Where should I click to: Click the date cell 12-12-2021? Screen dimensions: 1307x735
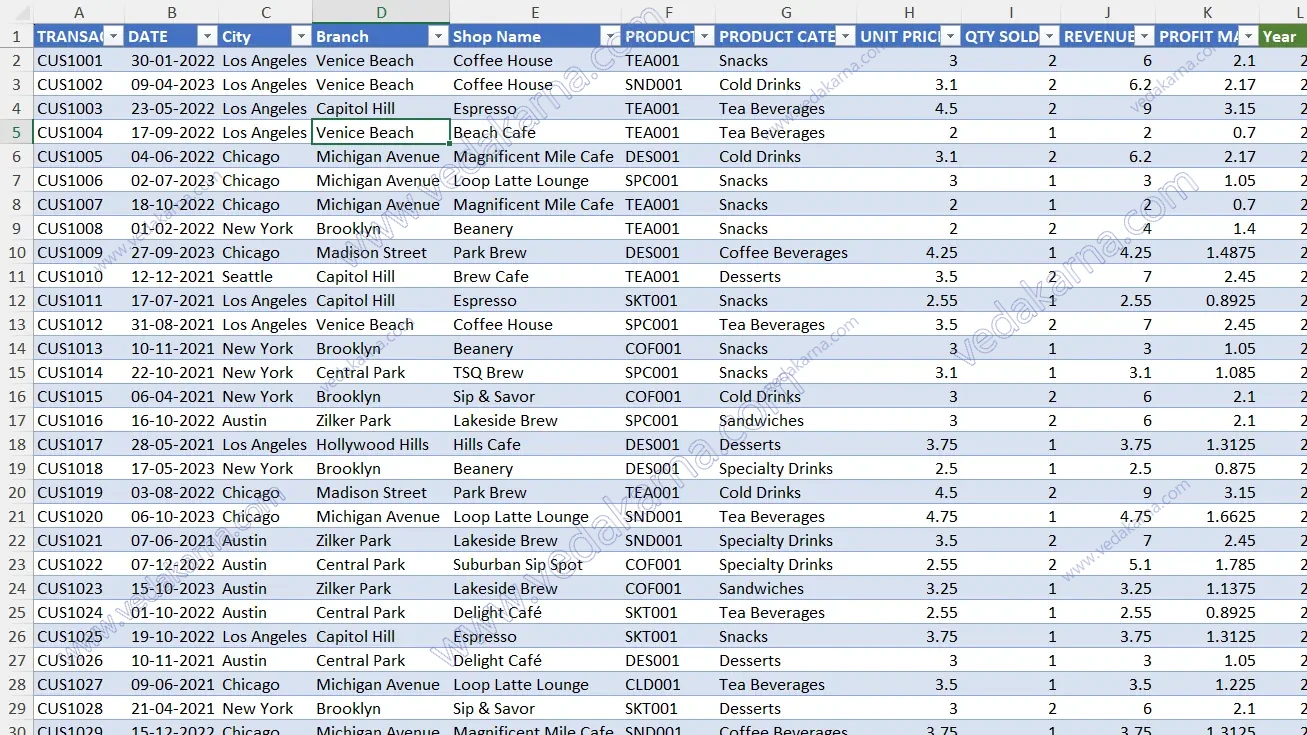pyautogui.click(x=171, y=276)
